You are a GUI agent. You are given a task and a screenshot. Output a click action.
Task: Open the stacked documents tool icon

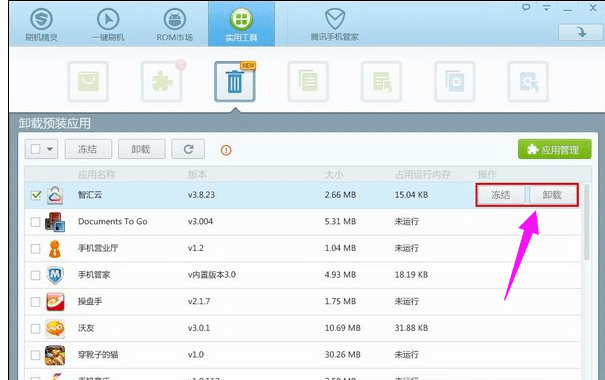tap(308, 81)
